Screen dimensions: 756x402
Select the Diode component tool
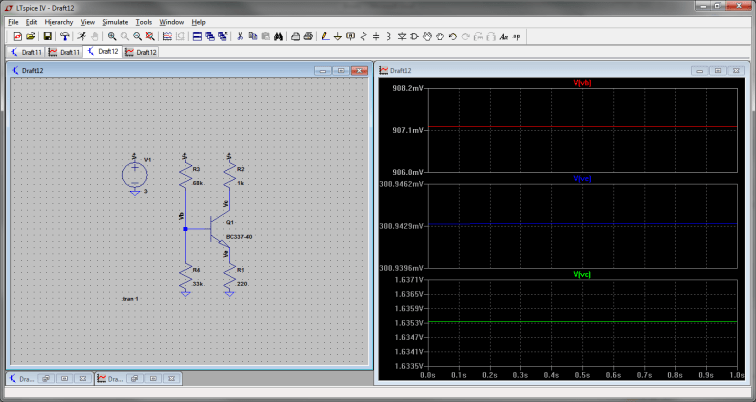(401, 36)
